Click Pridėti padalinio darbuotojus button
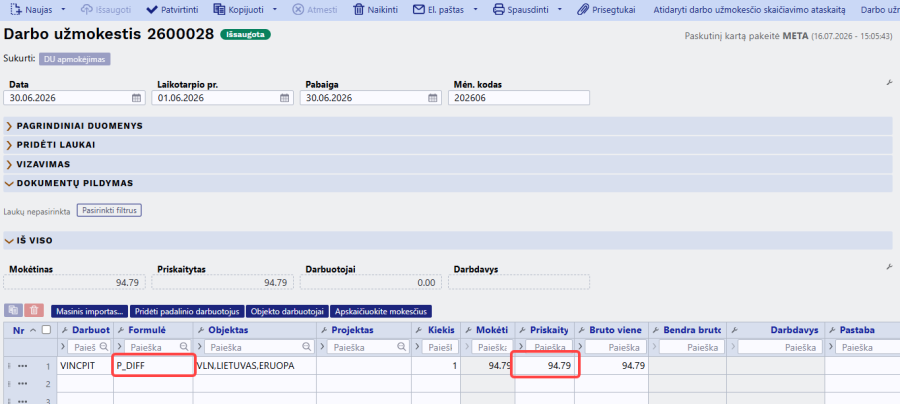This screenshot has height=404, width=900. tap(188, 312)
